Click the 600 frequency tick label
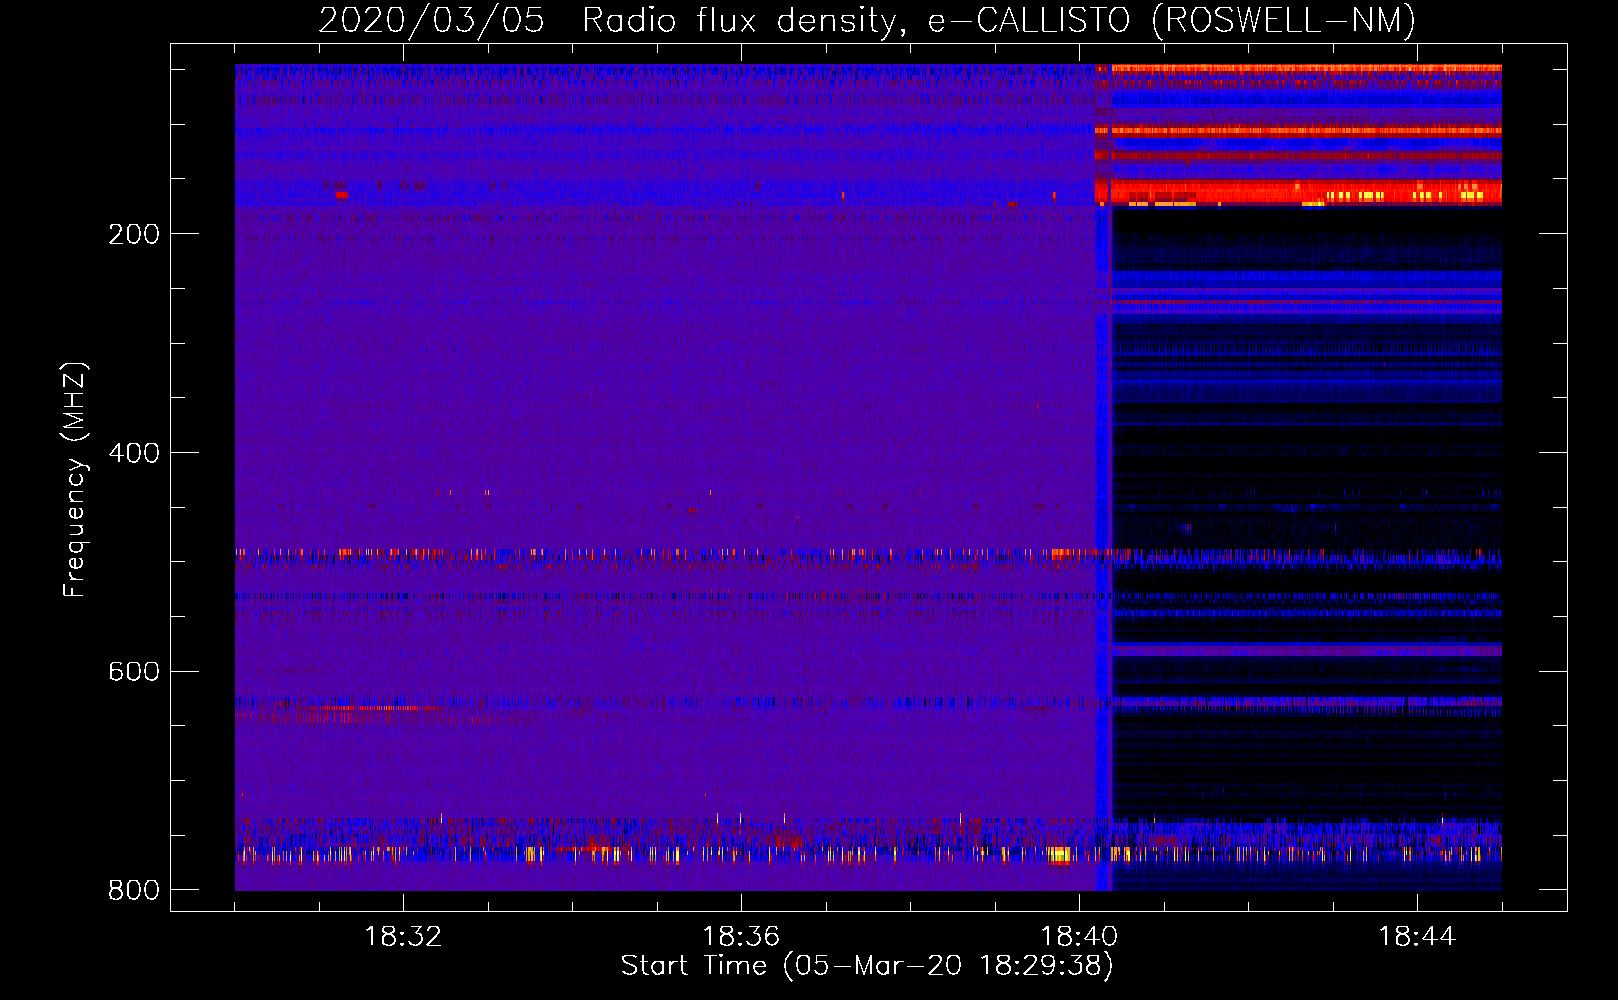 tap(134, 671)
